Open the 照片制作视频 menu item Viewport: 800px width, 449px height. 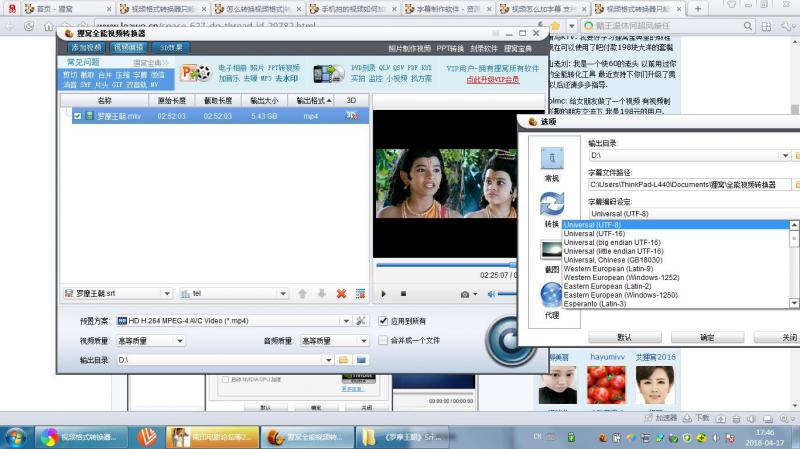click(409, 48)
